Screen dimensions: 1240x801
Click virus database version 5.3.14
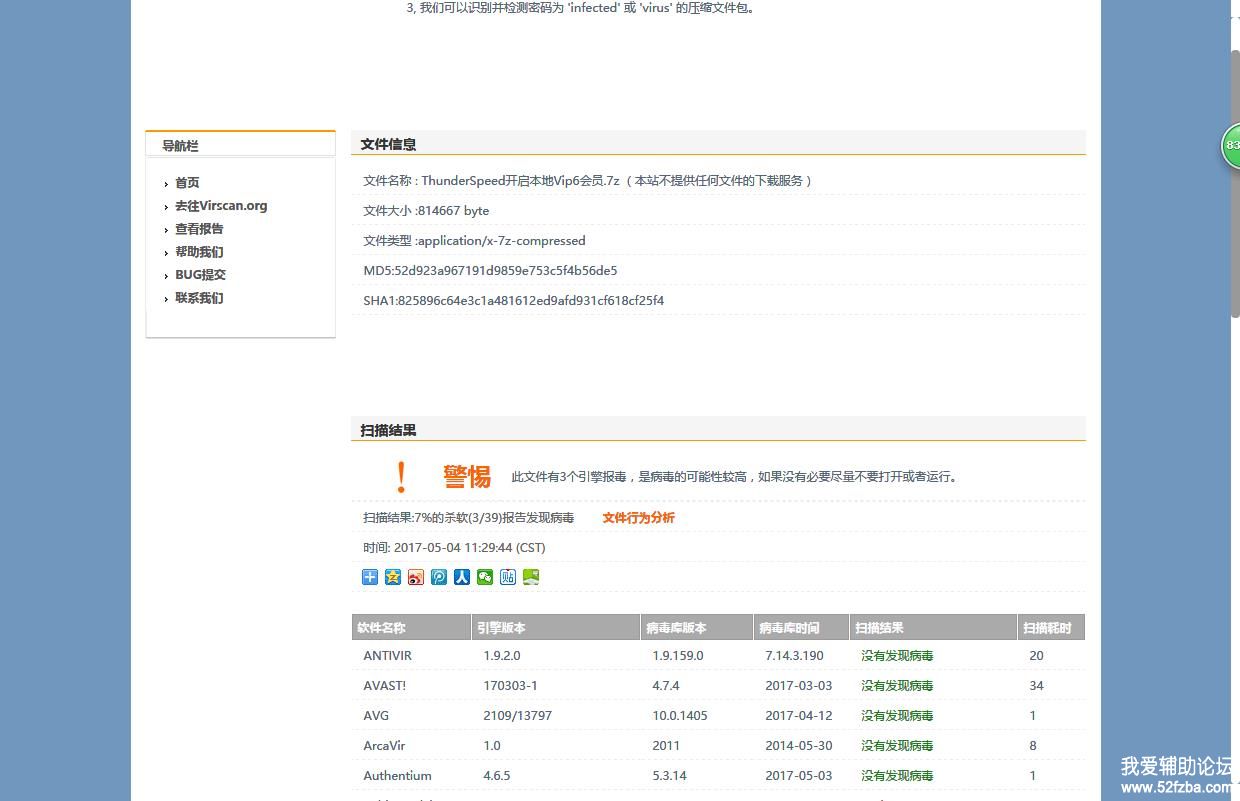669,776
